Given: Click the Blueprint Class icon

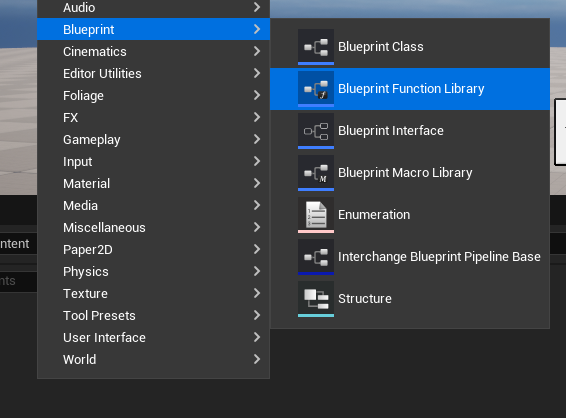Looking at the screenshot, I should click(316, 47).
